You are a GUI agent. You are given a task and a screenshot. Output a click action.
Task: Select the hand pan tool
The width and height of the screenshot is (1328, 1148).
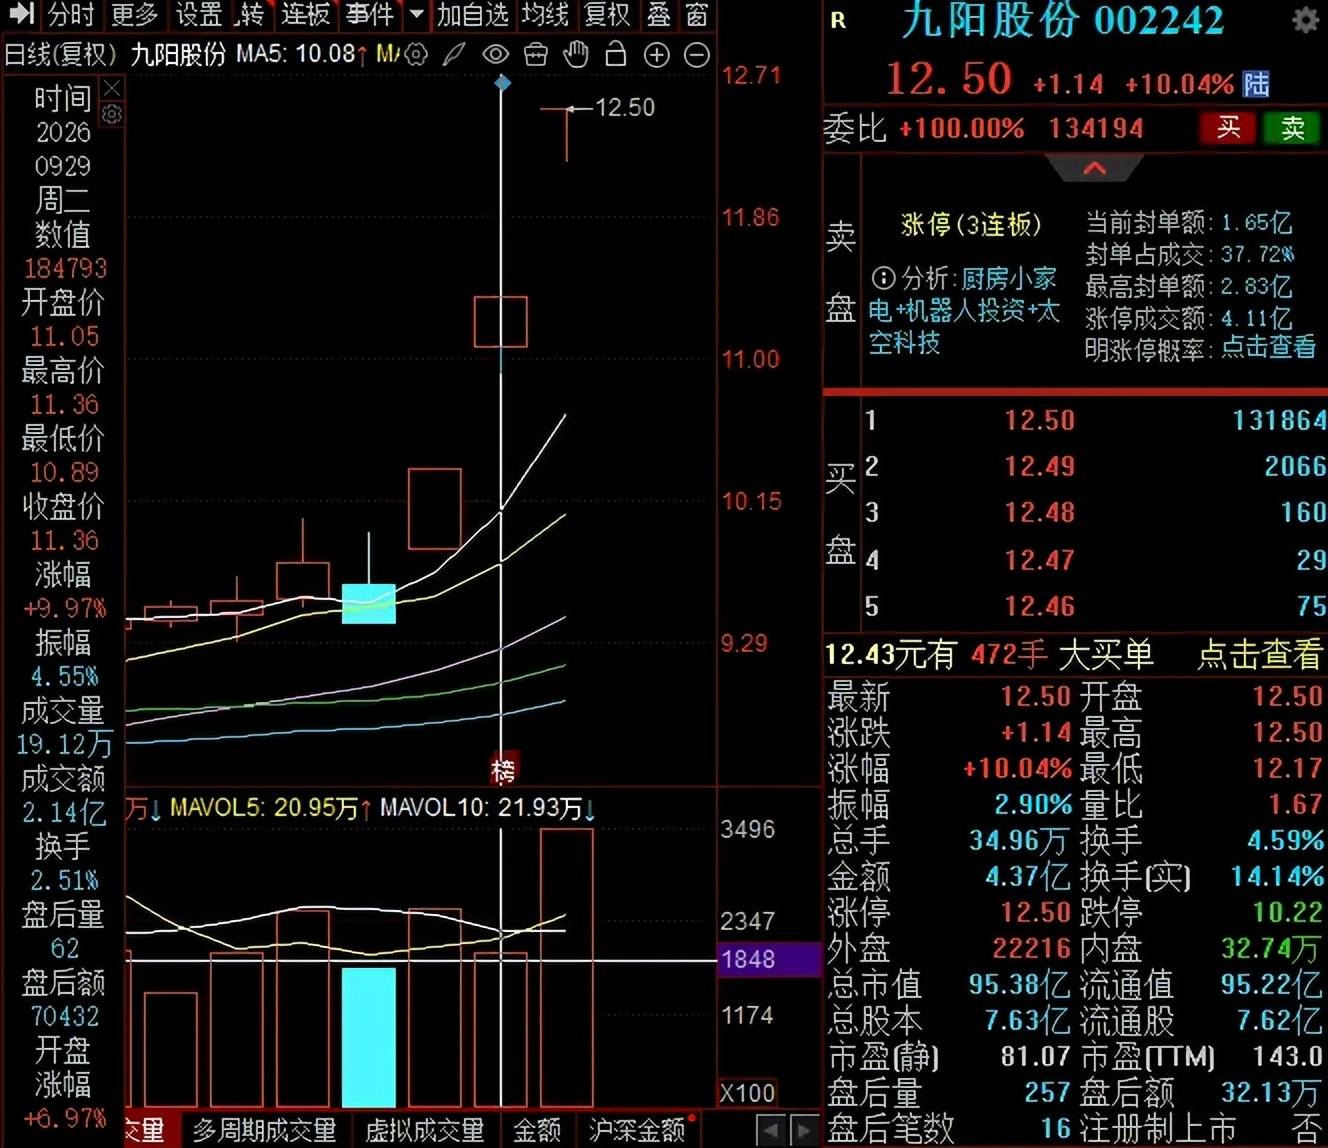coord(576,55)
